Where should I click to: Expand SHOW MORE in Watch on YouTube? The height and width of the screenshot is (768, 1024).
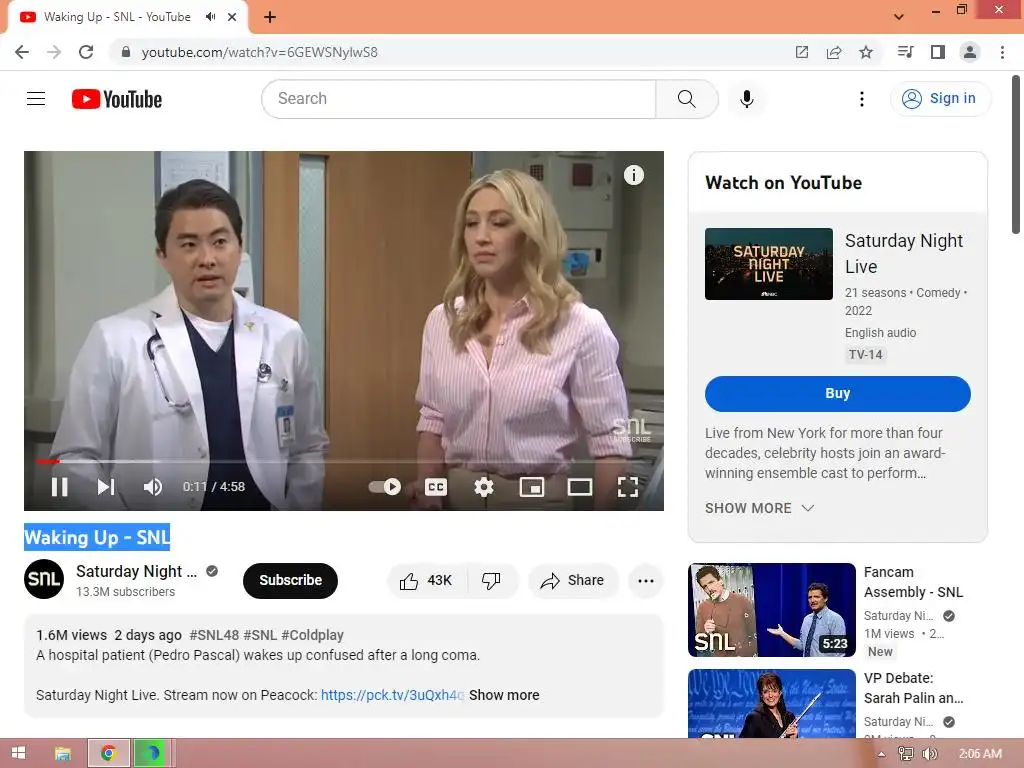(x=760, y=508)
